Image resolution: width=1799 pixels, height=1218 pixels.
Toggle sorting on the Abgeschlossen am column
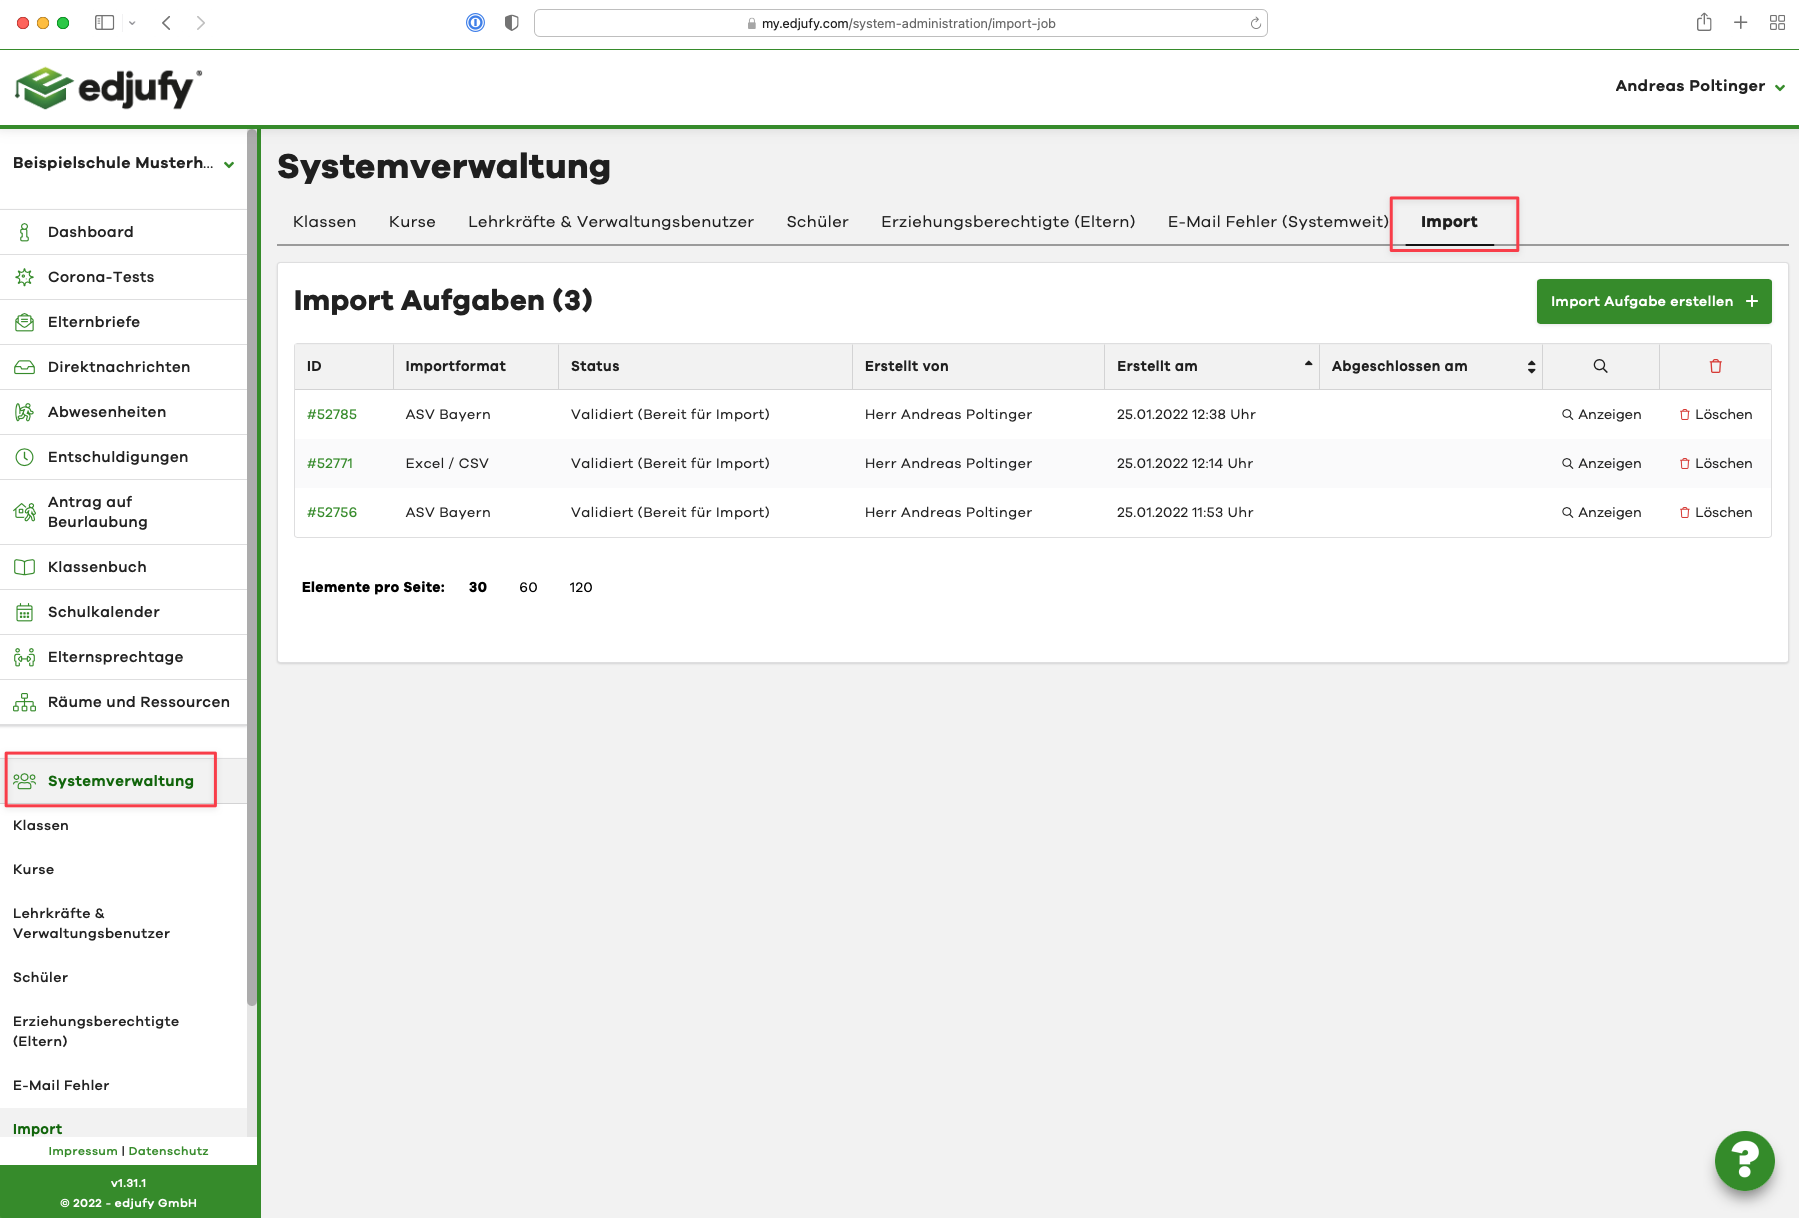[1530, 366]
